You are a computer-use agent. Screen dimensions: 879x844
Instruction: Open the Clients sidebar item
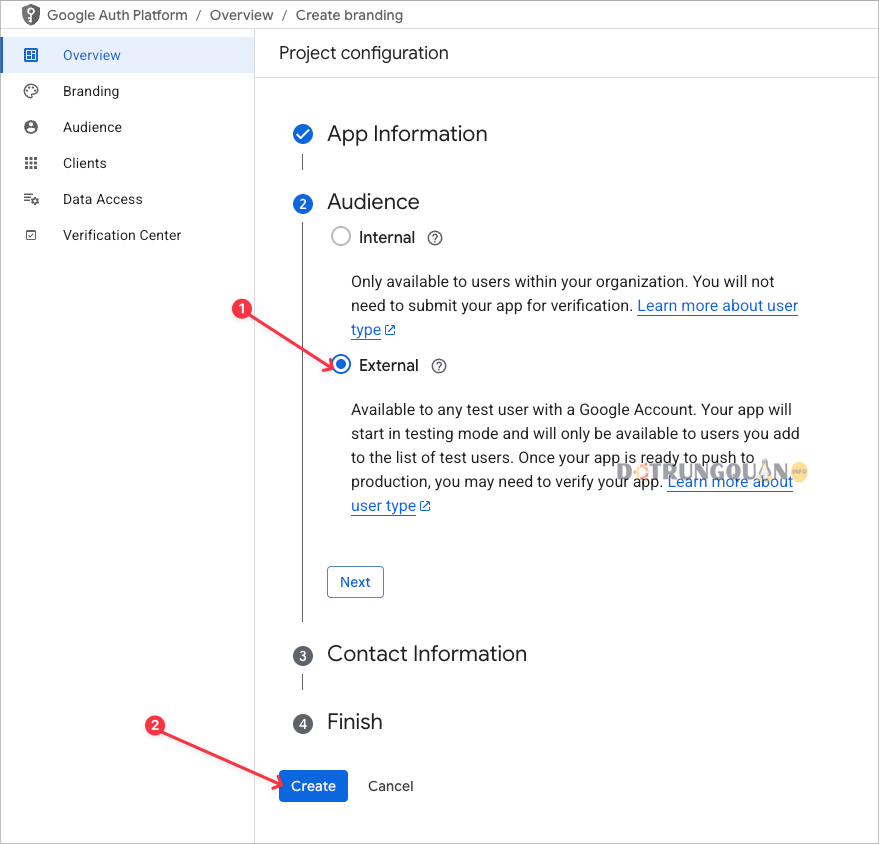click(128, 163)
